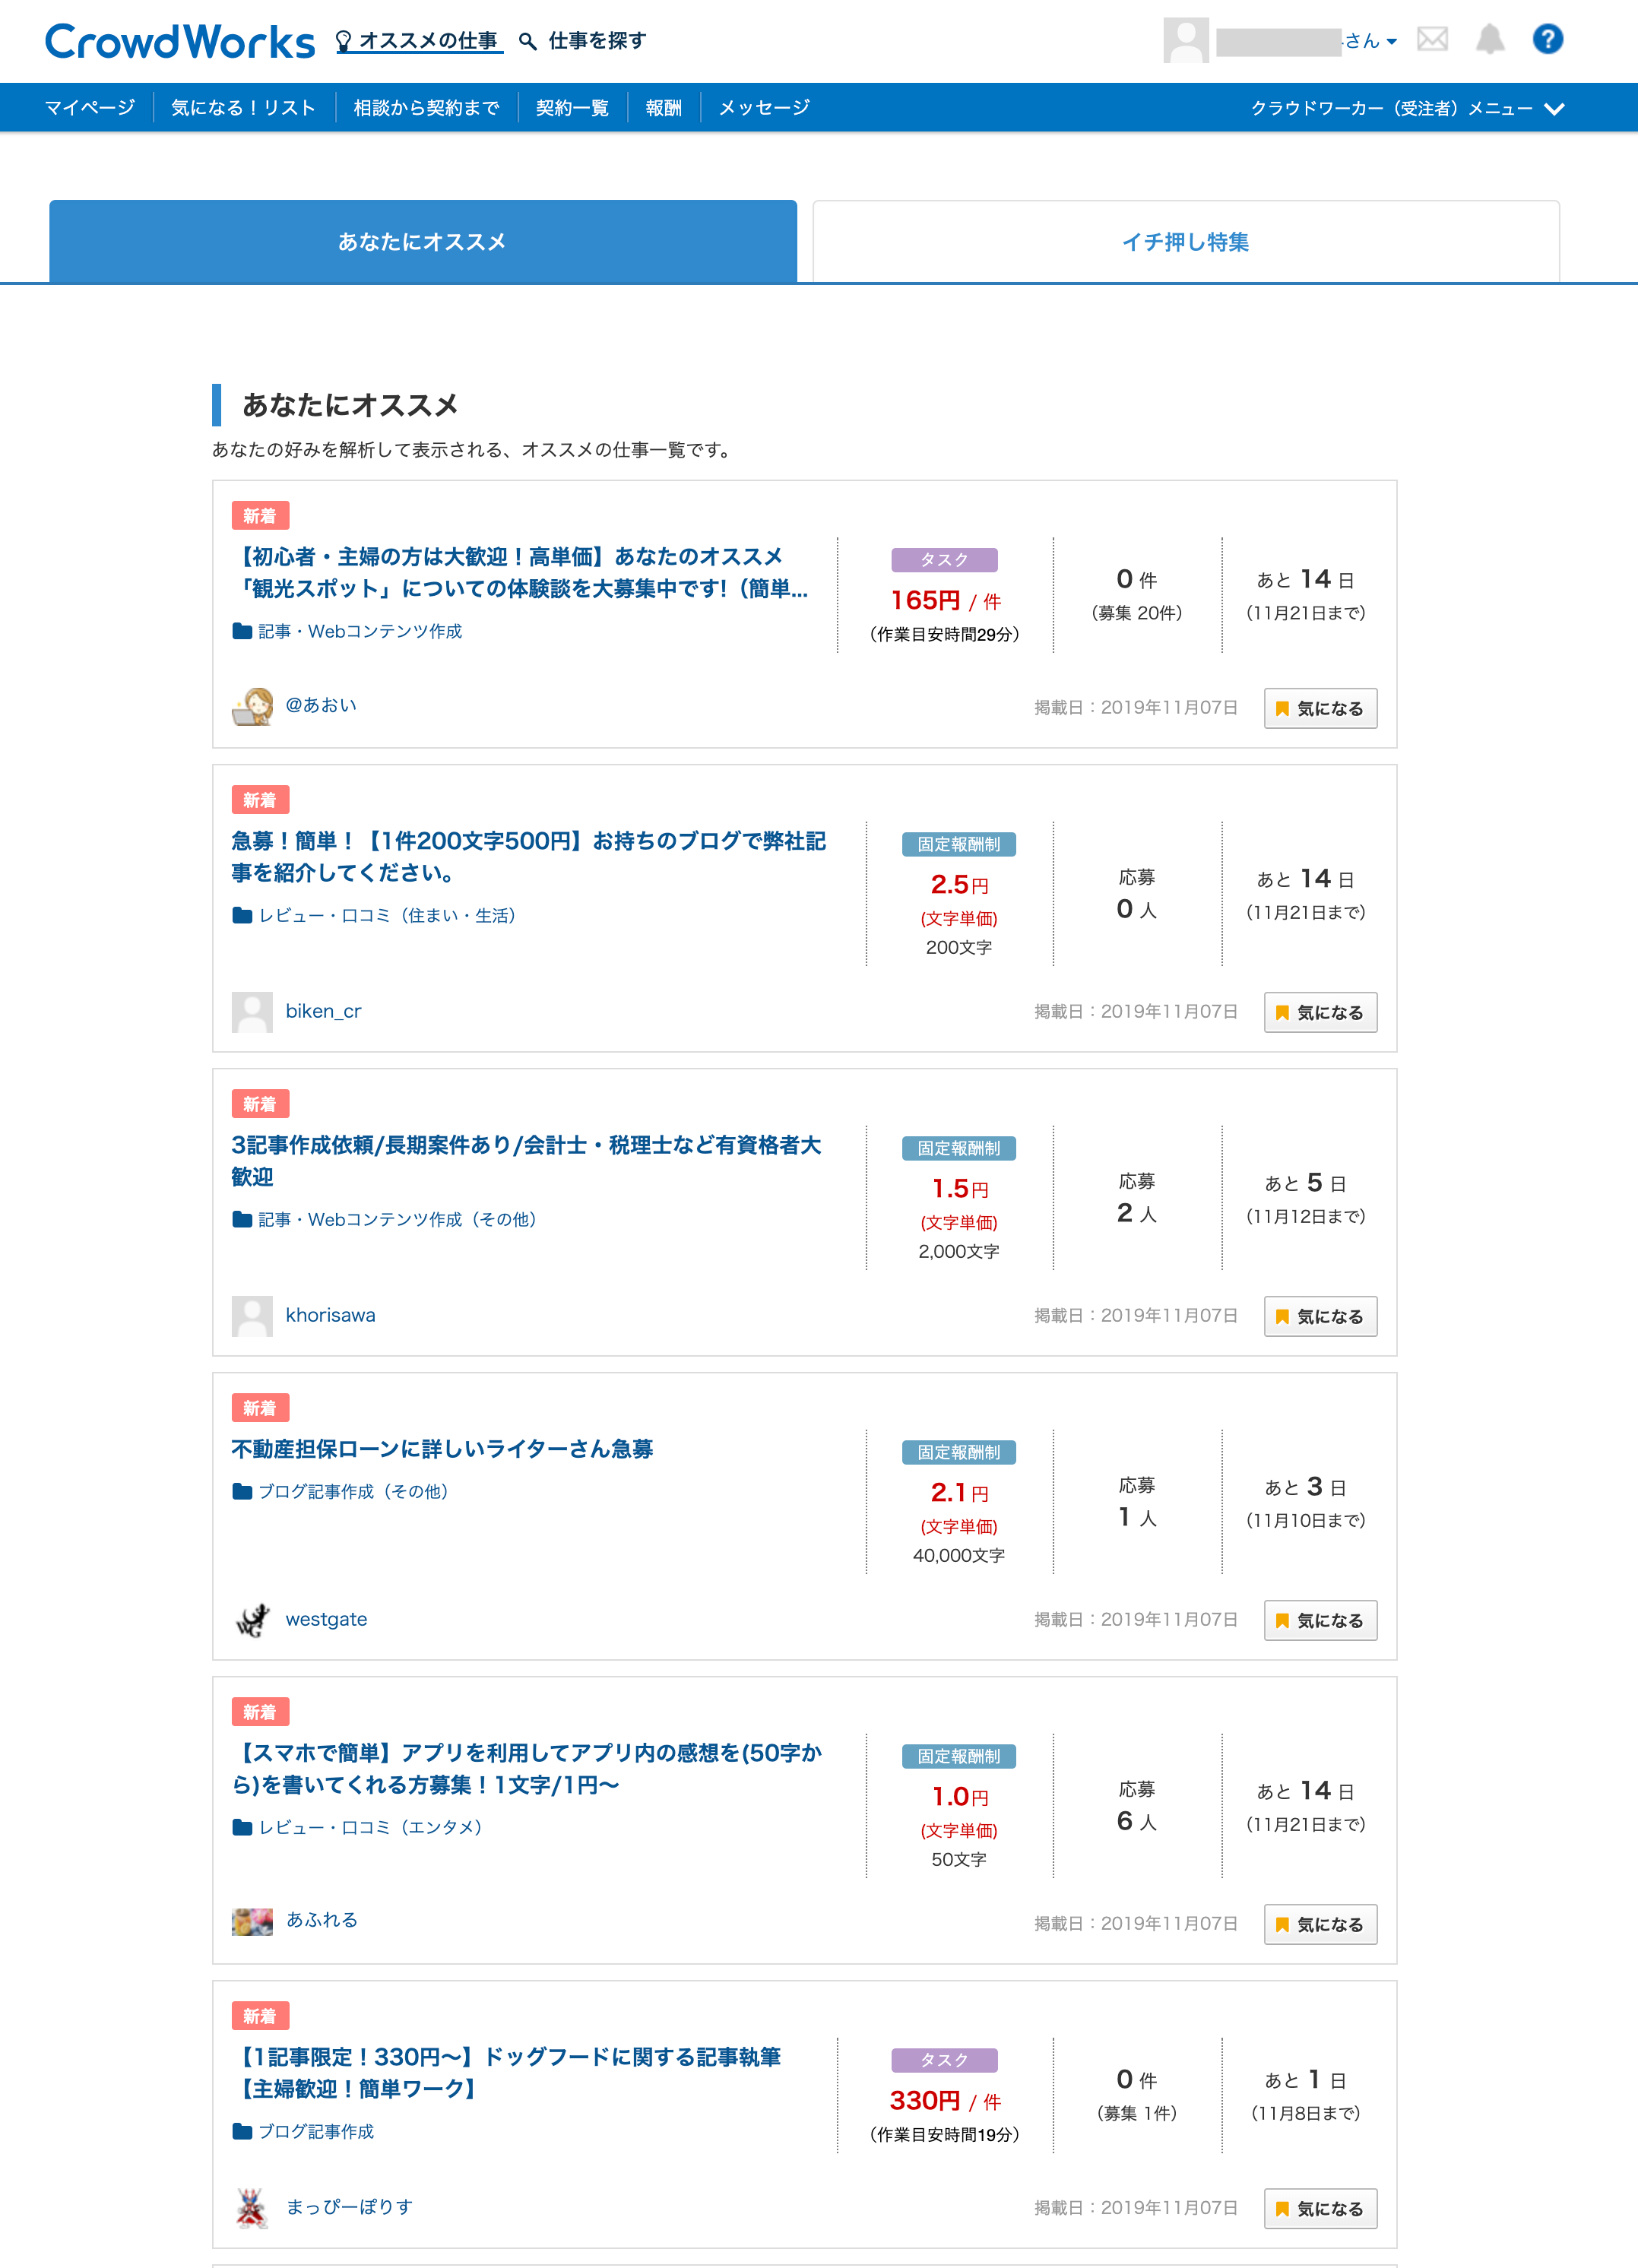This screenshot has height=2268, width=1638.
Task: Click magnifier icon beside 仕事を探す
Action: click(528, 41)
